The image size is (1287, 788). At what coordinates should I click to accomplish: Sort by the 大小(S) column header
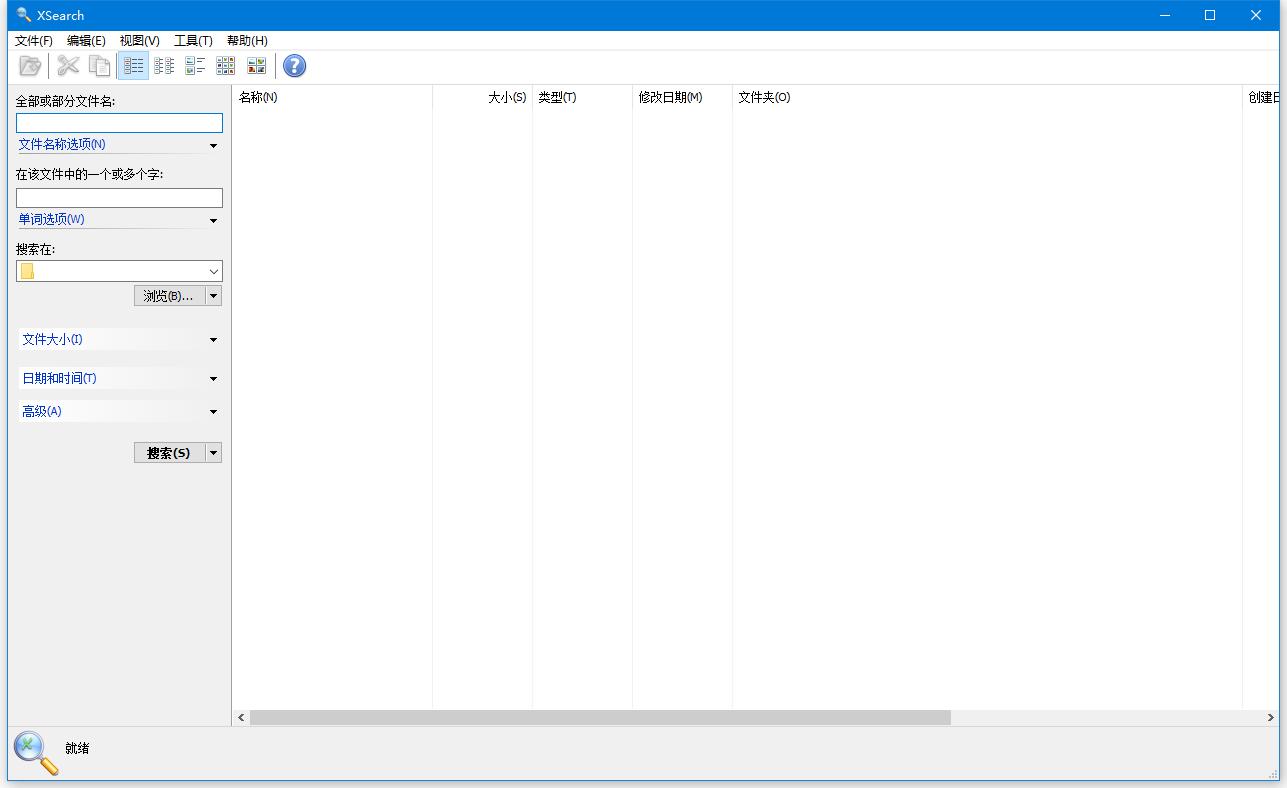[x=482, y=97]
